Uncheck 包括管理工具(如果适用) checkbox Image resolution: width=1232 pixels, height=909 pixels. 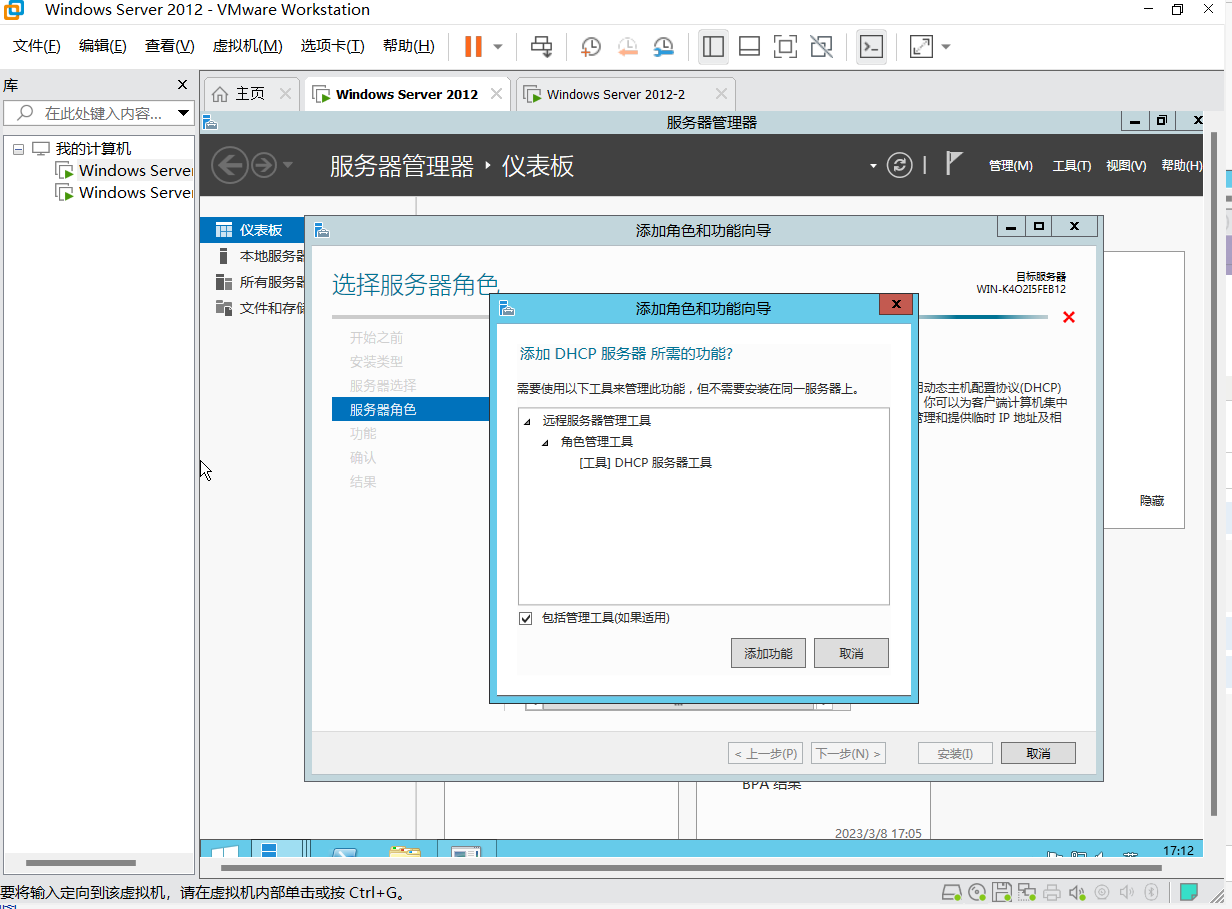(x=526, y=619)
